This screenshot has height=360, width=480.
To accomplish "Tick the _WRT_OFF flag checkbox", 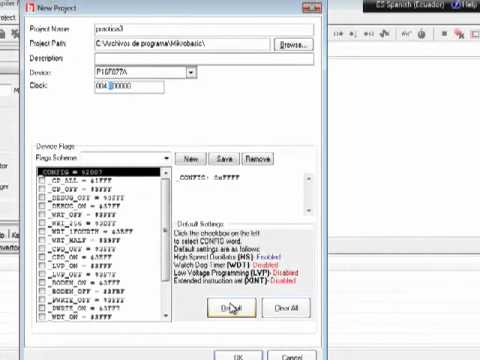I will 42,215.
